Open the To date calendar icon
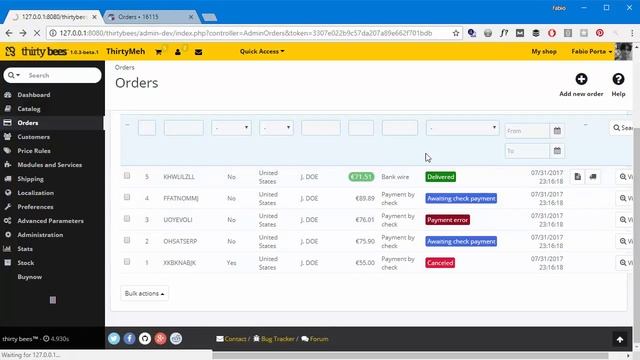The height and width of the screenshot is (360, 640). tap(557, 151)
